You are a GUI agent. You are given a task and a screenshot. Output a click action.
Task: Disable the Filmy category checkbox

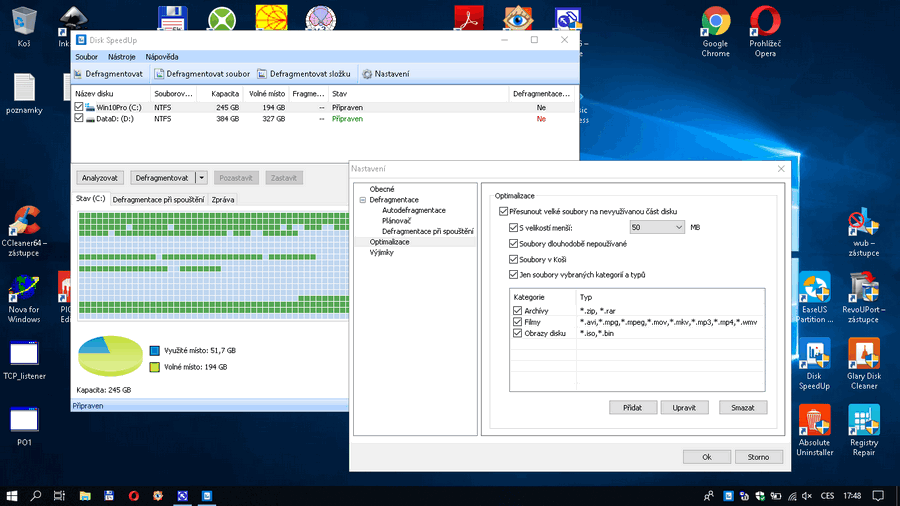tap(518, 322)
